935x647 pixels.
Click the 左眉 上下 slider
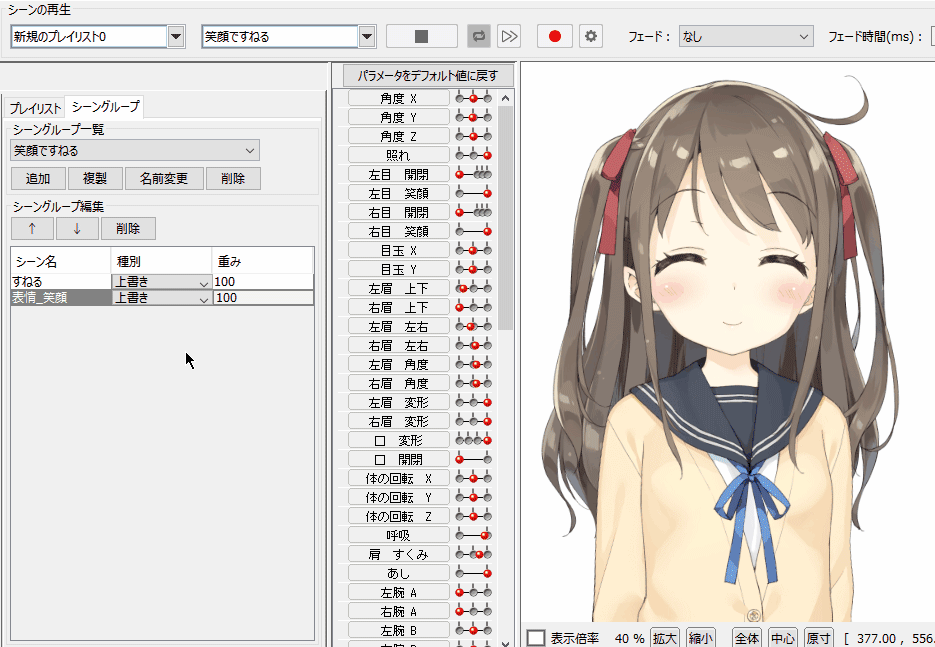click(473, 289)
